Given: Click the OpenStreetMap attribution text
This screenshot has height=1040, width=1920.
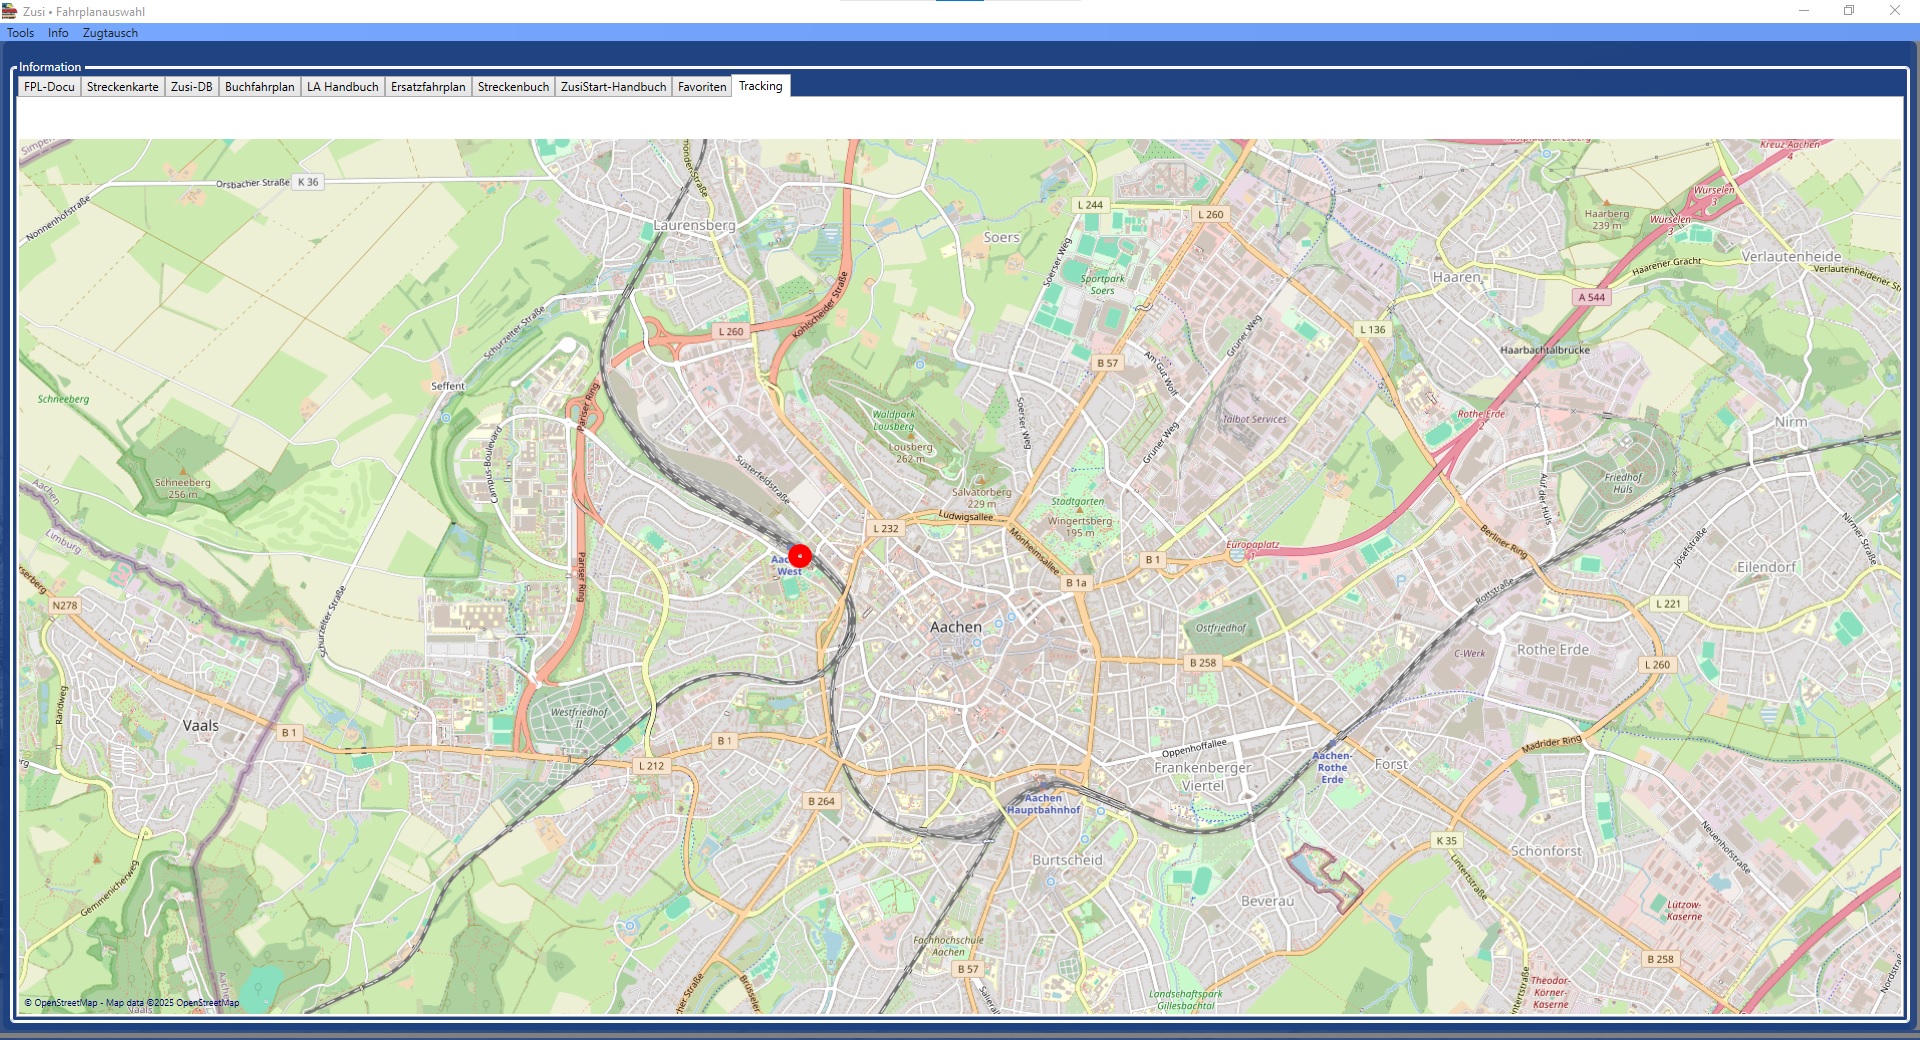Looking at the screenshot, I should point(131,1002).
